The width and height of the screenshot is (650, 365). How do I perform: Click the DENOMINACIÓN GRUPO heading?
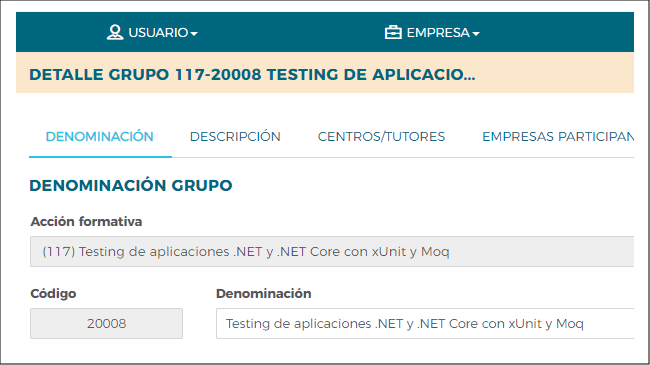pyautogui.click(x=131, y=185)
